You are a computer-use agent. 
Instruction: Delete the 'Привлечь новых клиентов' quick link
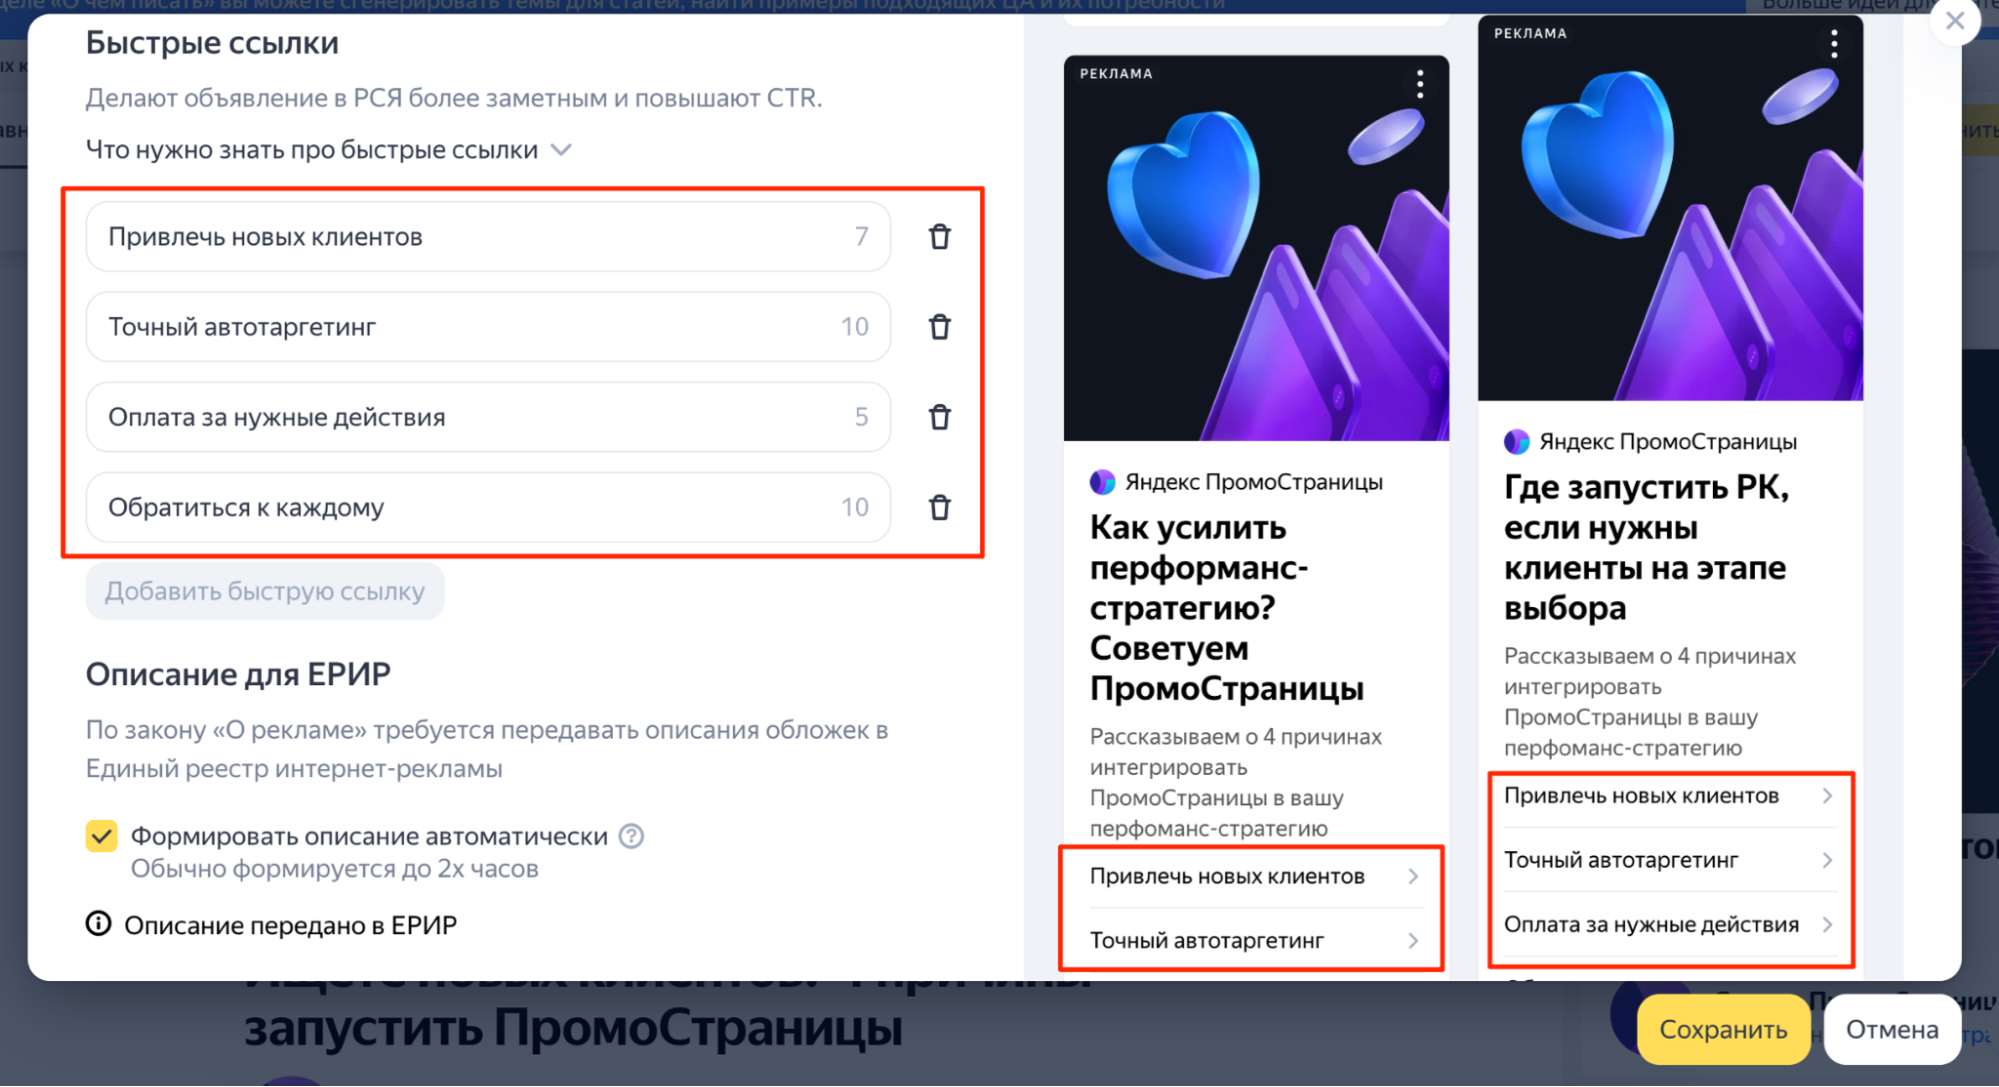pyautogui.click(x=939, y=237)
